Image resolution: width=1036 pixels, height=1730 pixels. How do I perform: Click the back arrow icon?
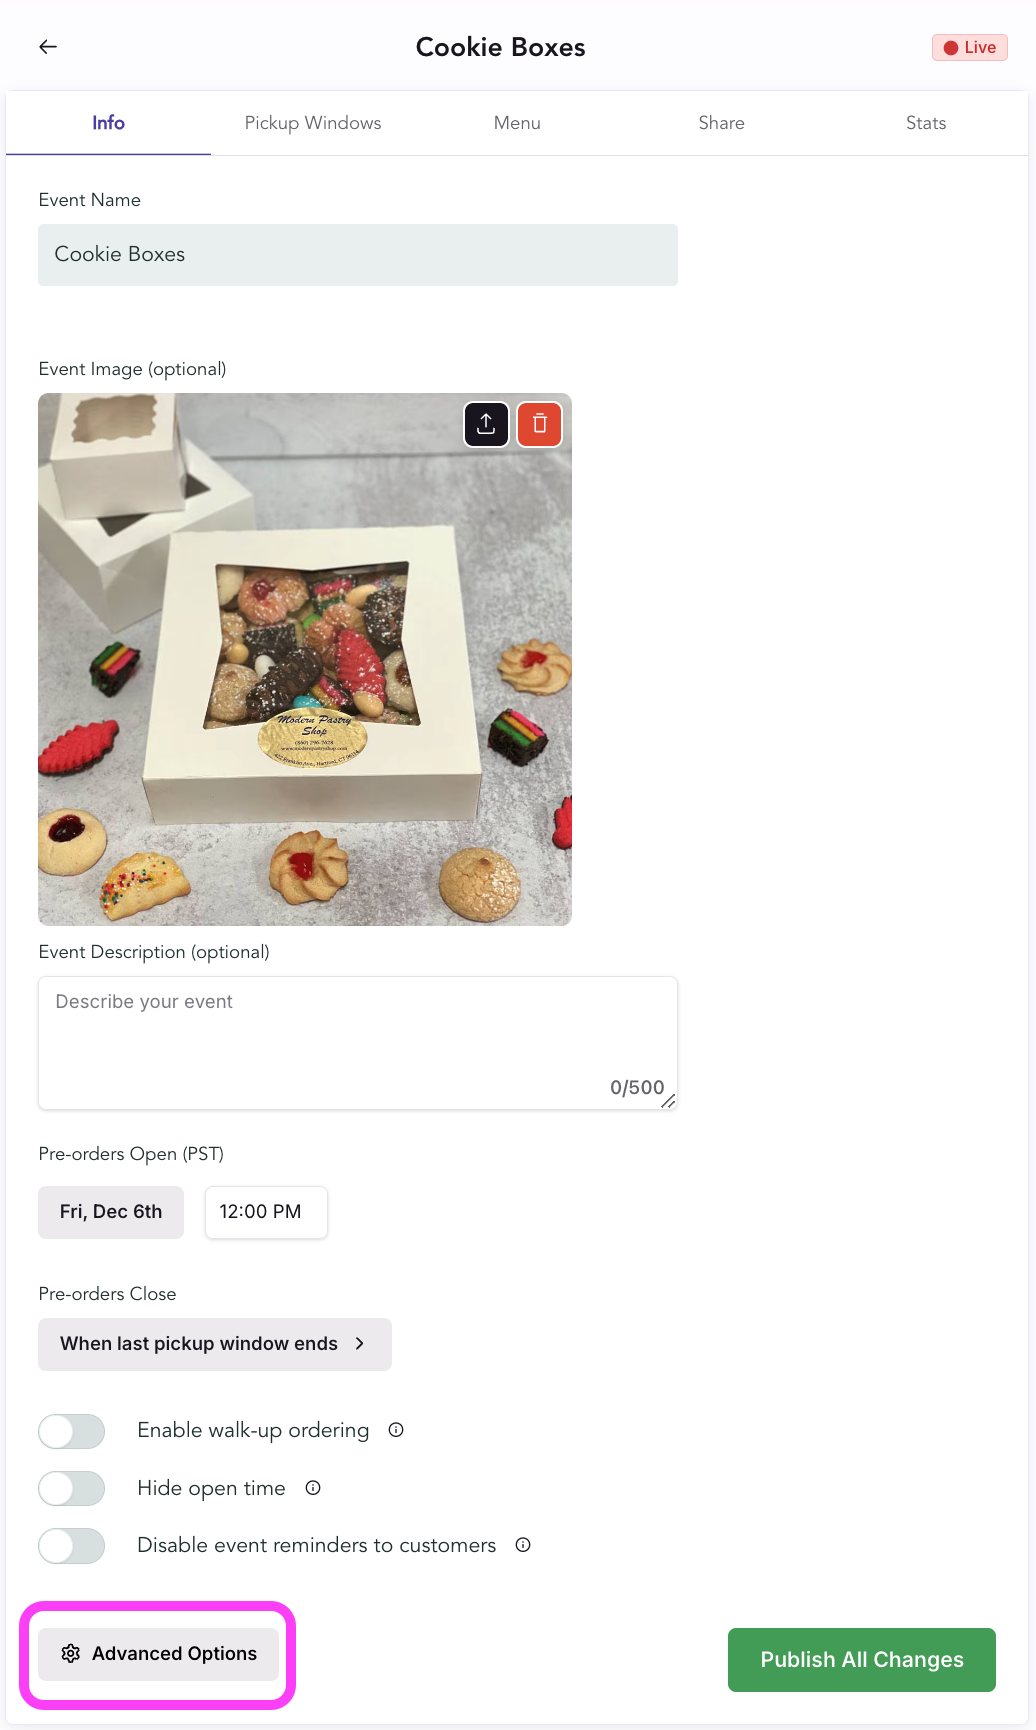click(48, 47)
